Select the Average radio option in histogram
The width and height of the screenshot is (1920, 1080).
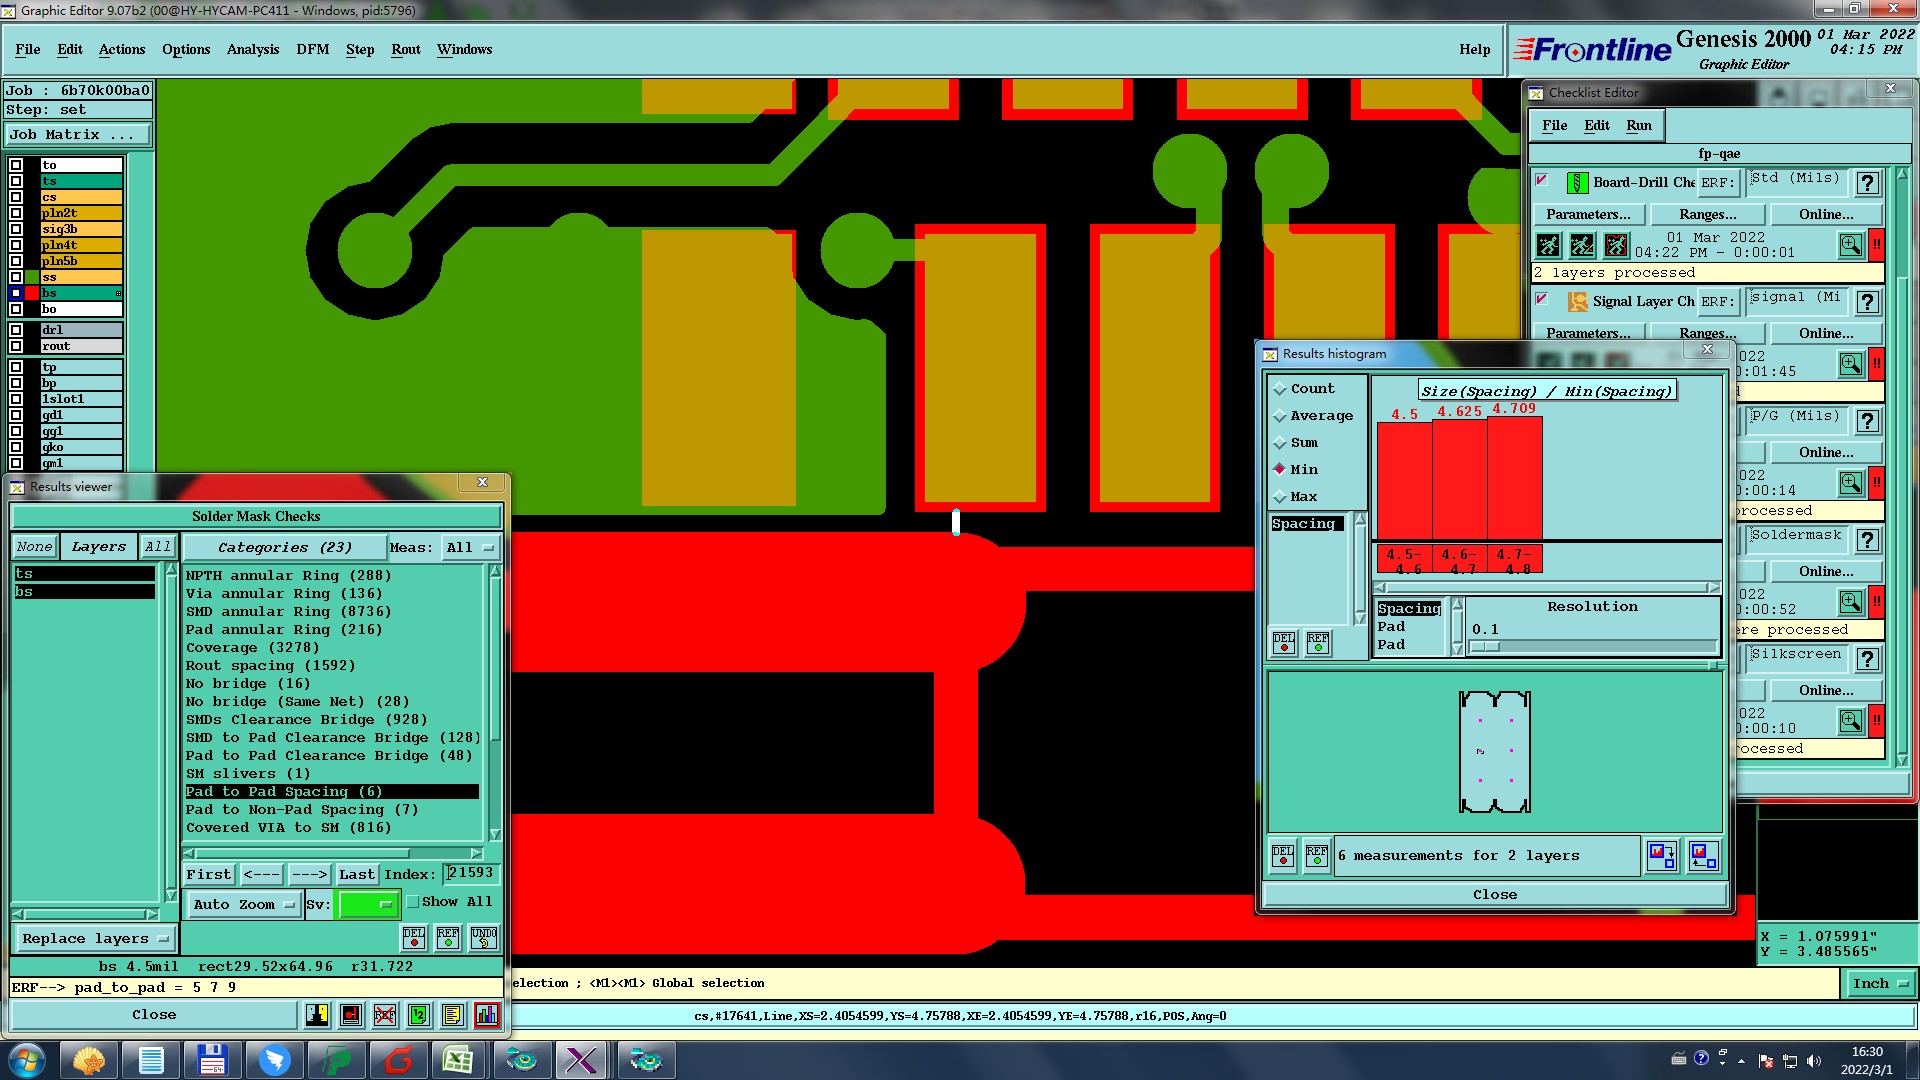pyautogui.click(x=1280, y=416)
